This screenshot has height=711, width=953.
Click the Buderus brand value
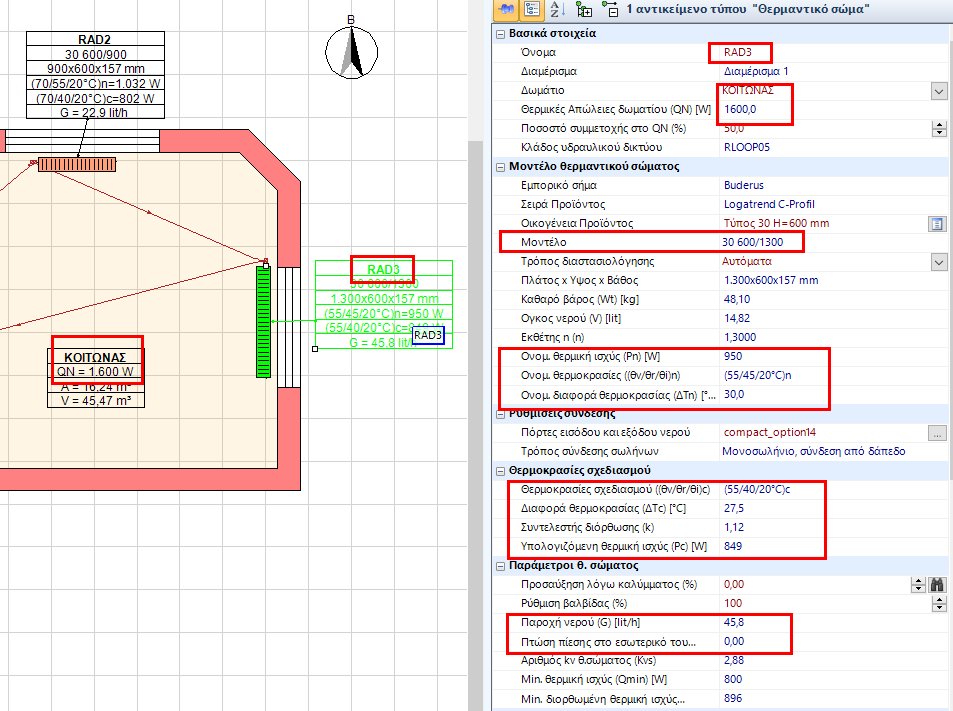(x=743, y=185)
